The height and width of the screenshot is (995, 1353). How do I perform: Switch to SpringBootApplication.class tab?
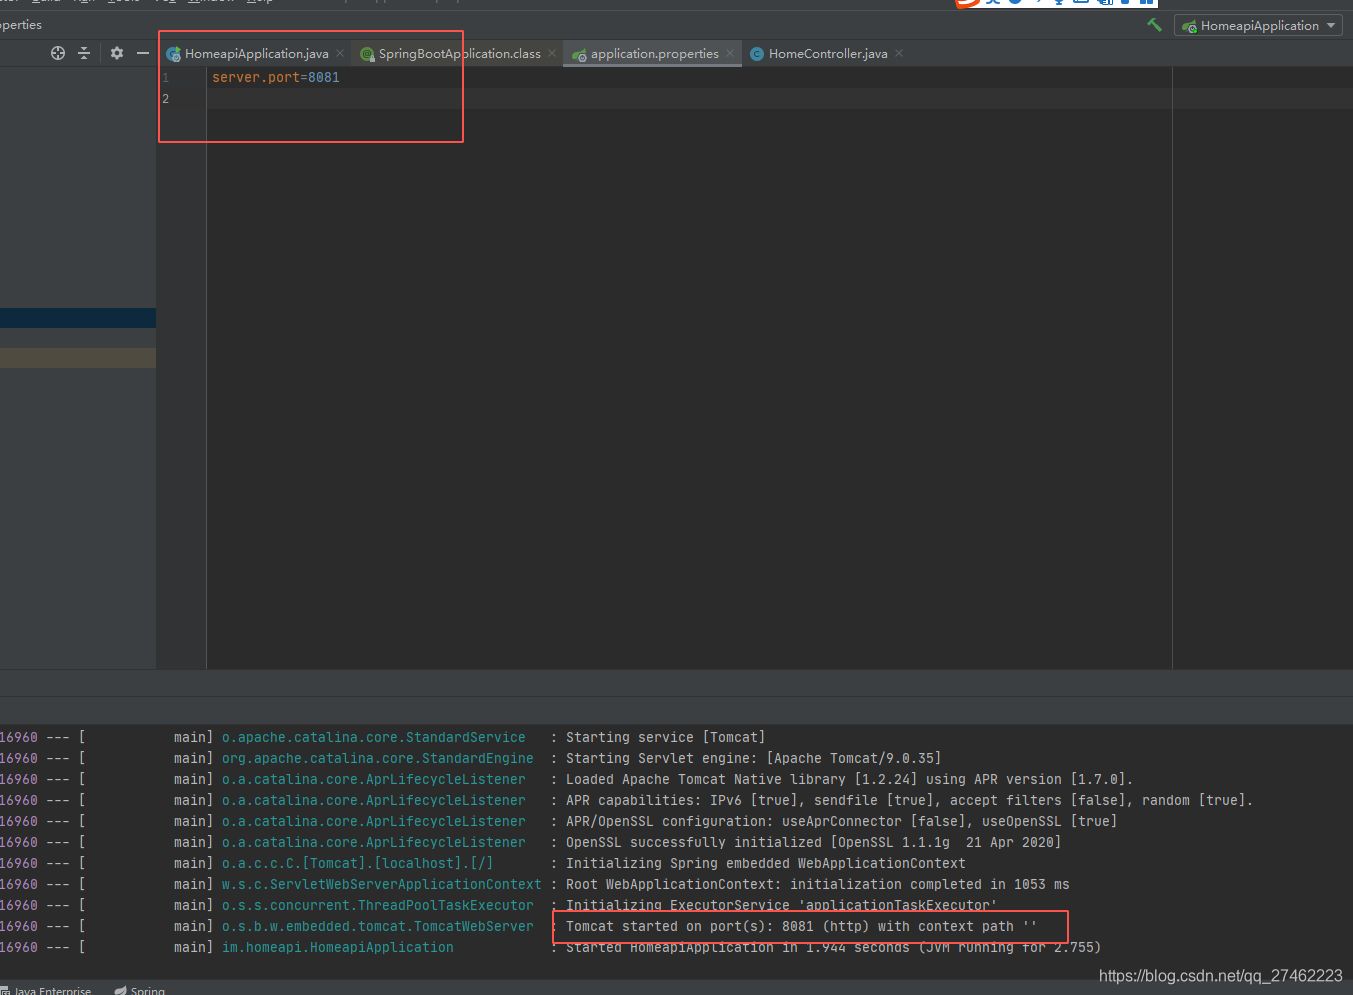tap(459, 54)
